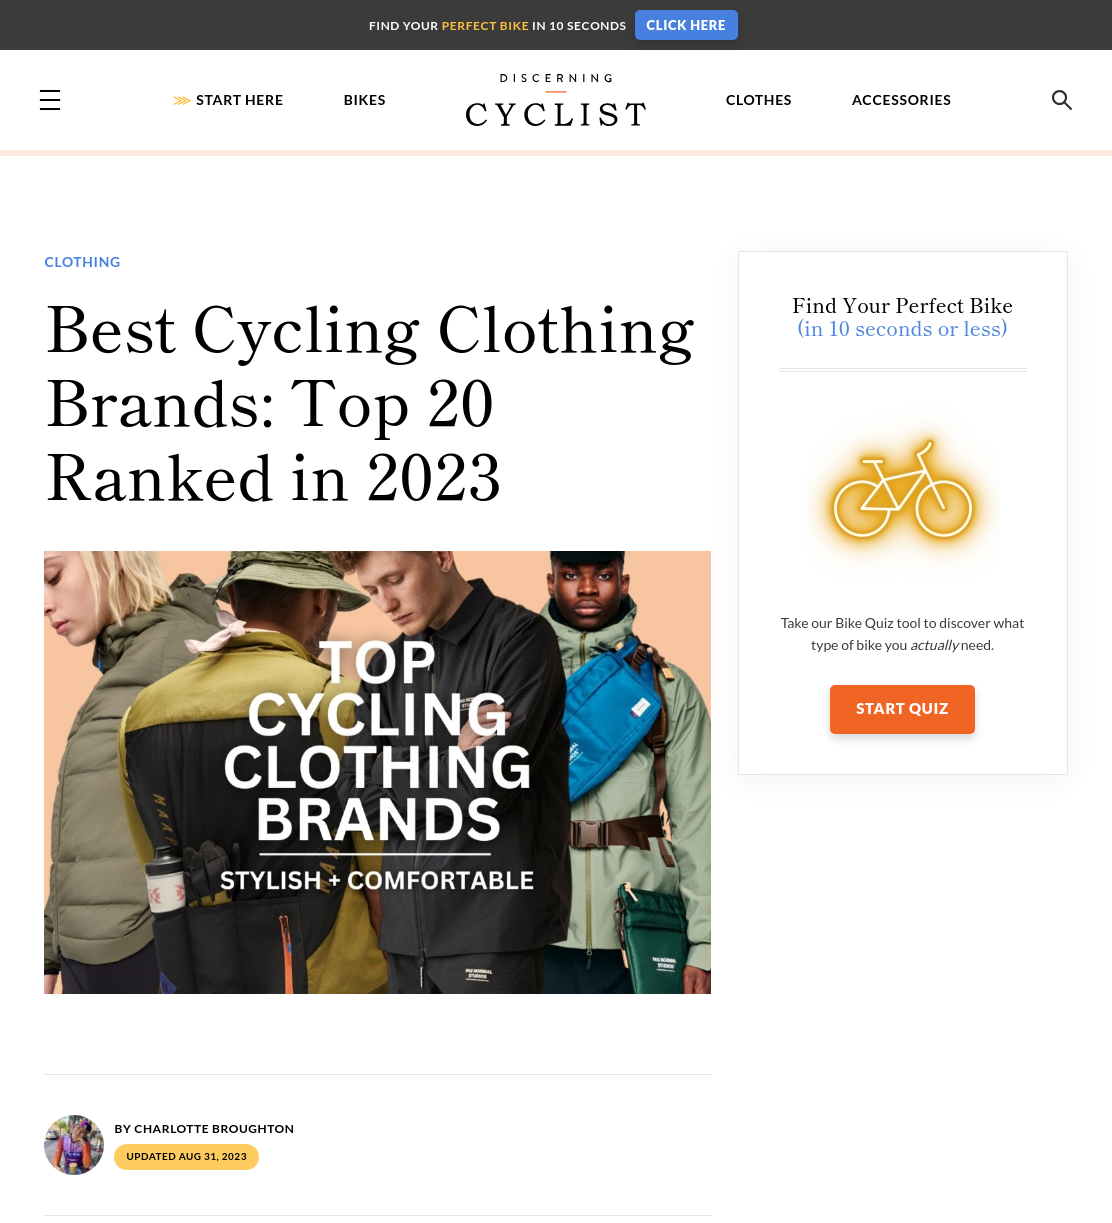Image resolution: width=1112 pixels, height=1223 pixels.
Task: Go to the Discerning Cyclist logo homepage
Action: click(556, 100)
